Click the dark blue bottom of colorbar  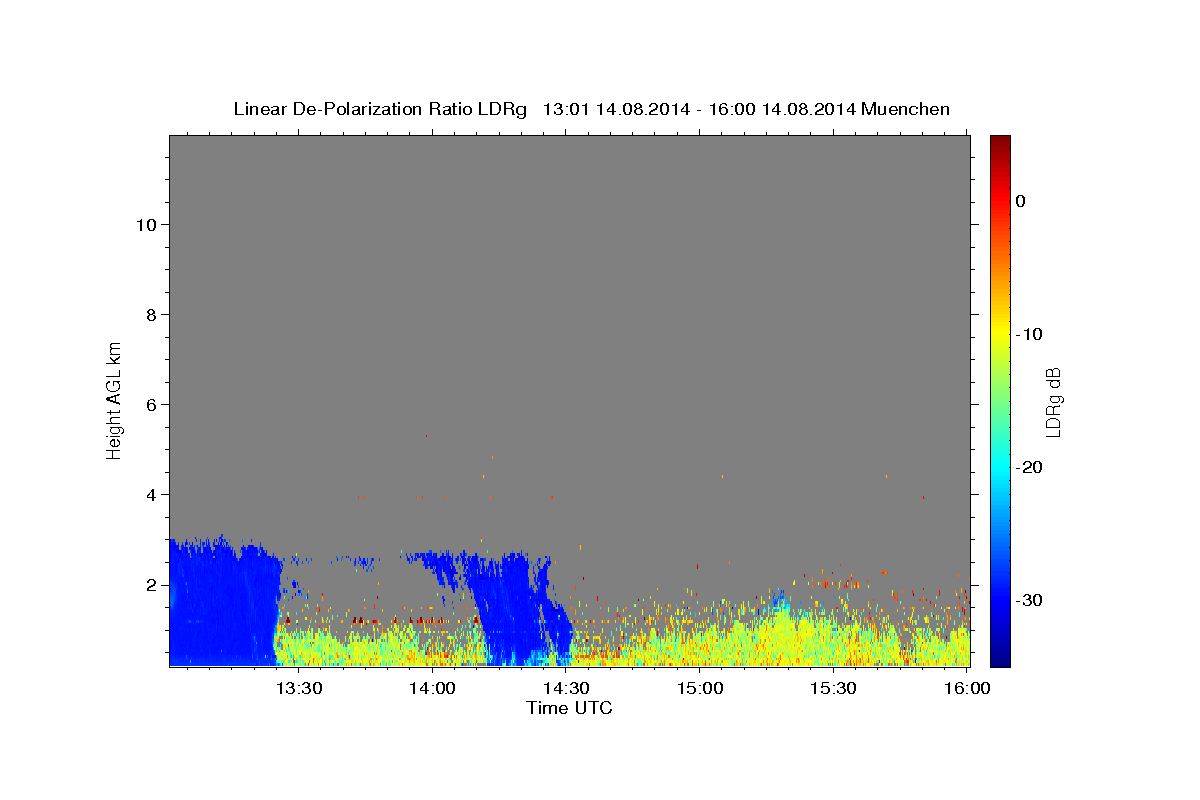(999, 657)
